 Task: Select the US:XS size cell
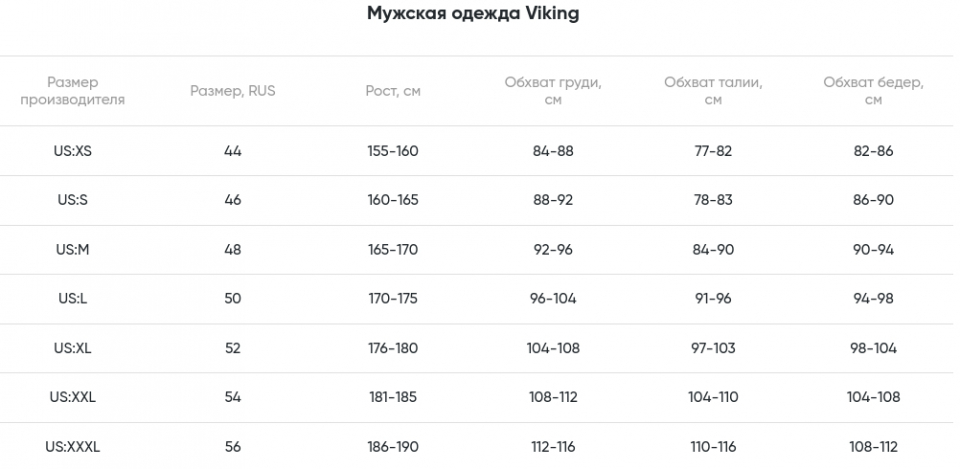click(x=72, y=151)
